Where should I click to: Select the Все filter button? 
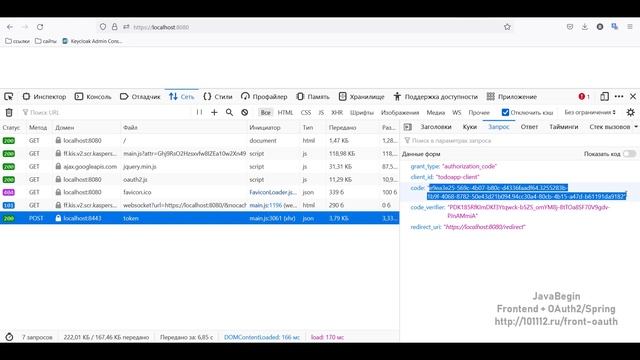tap(266, 112)
